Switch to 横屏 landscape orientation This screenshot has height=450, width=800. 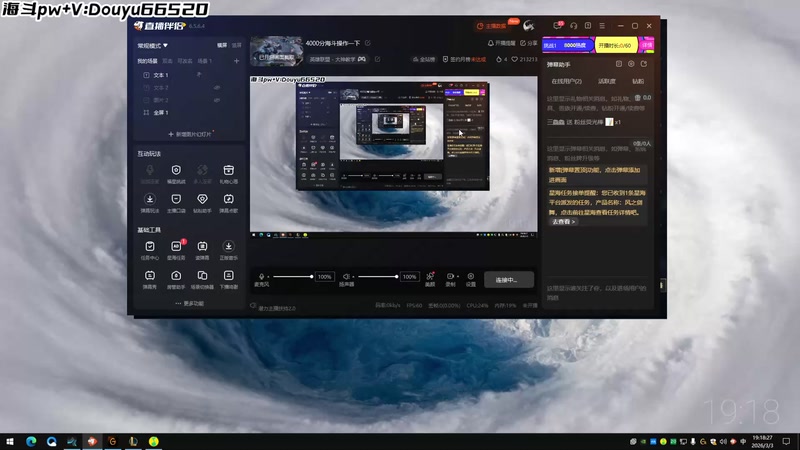click(x=222, y=45)
